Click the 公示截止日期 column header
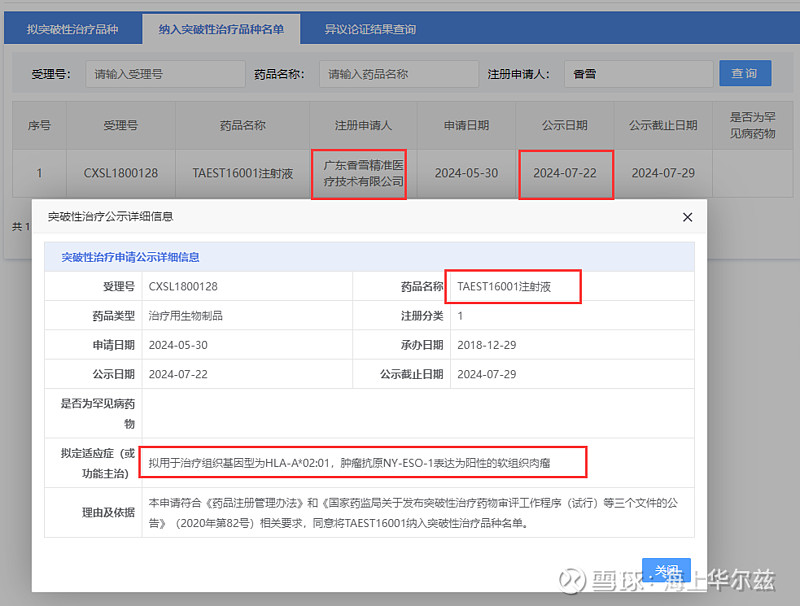 click(x=663, y=125)
